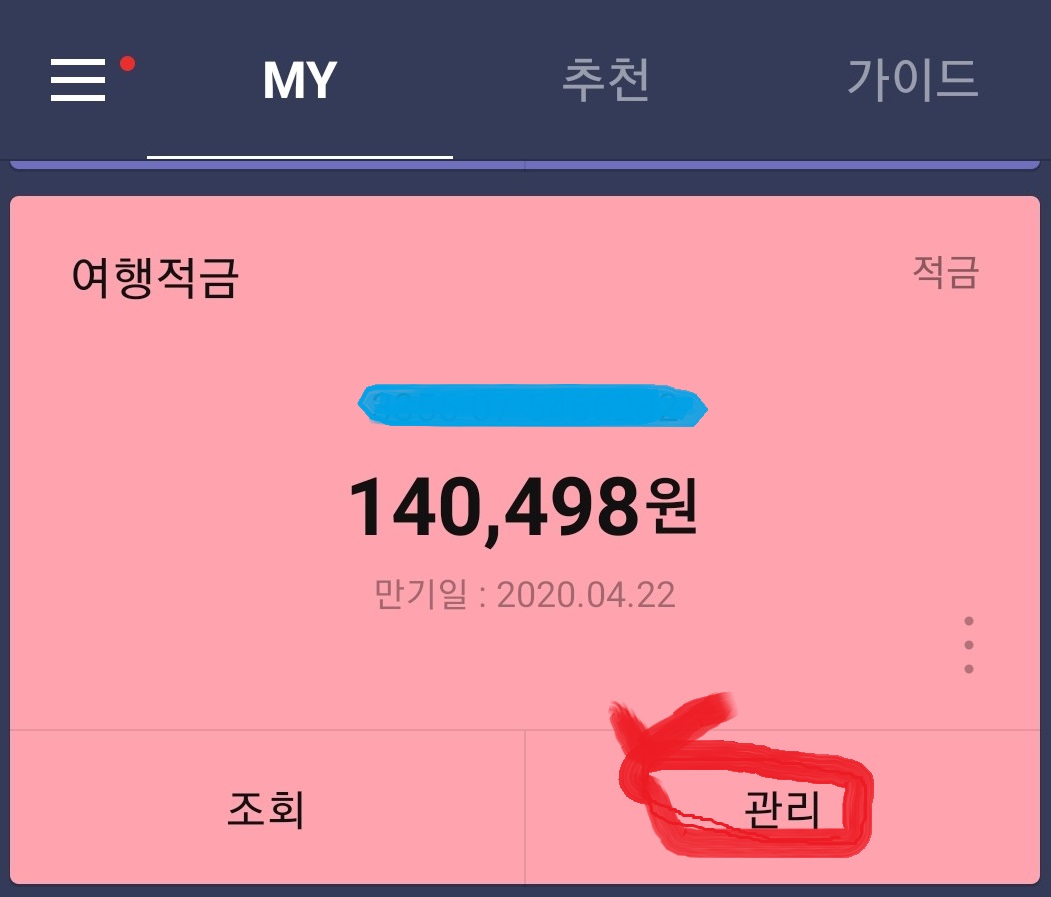Switch to the MY tab

coord(300,80)
